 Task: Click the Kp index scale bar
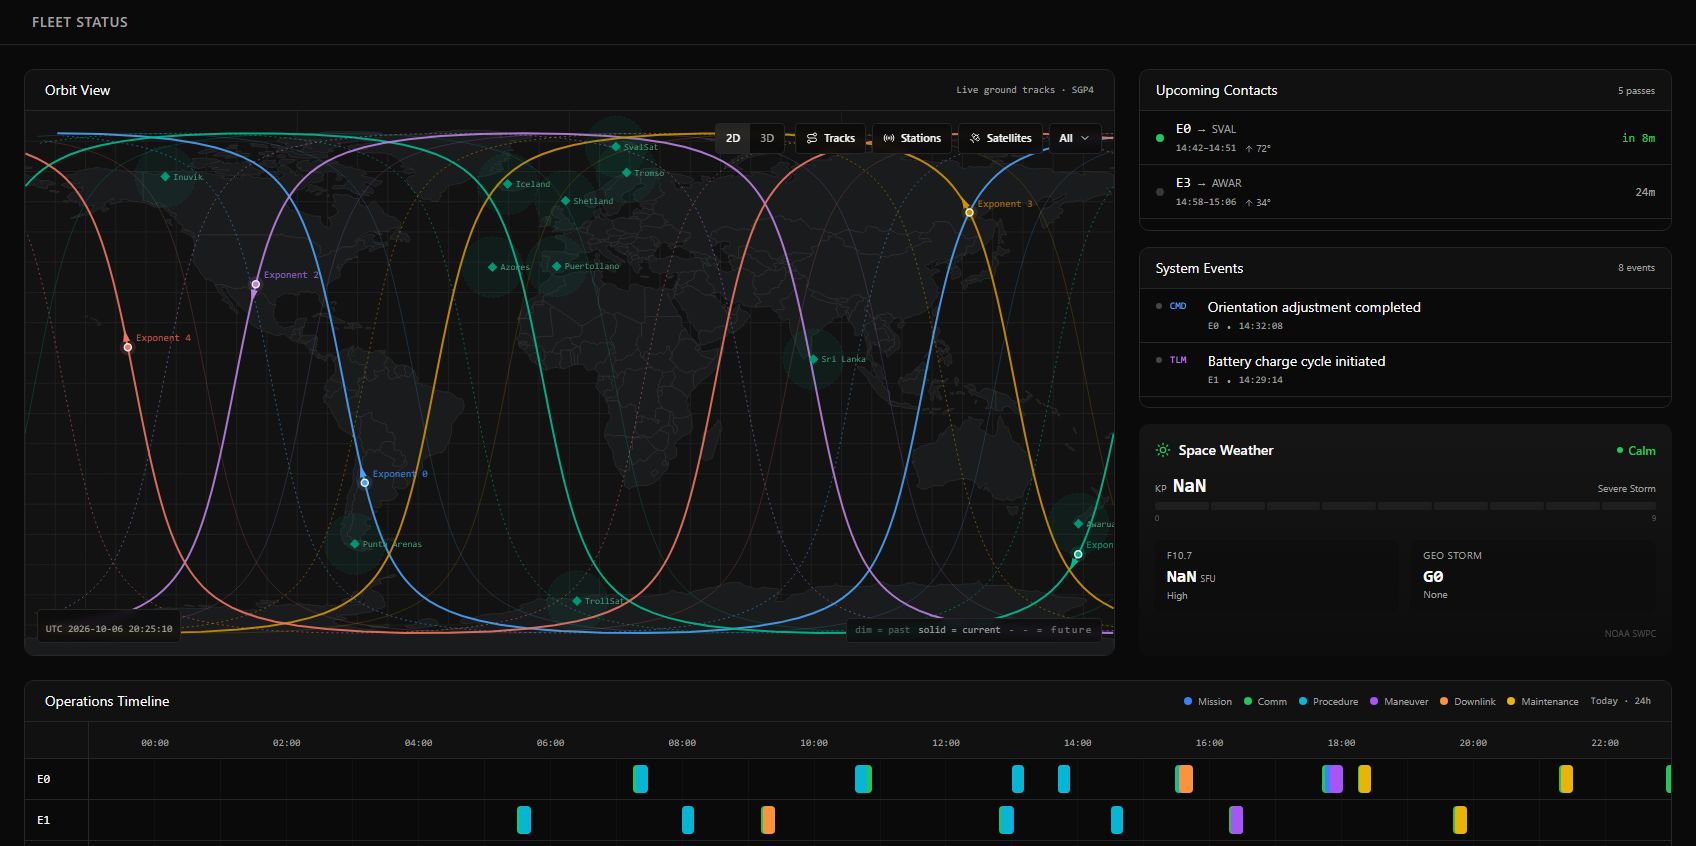tap(1405, 507)
